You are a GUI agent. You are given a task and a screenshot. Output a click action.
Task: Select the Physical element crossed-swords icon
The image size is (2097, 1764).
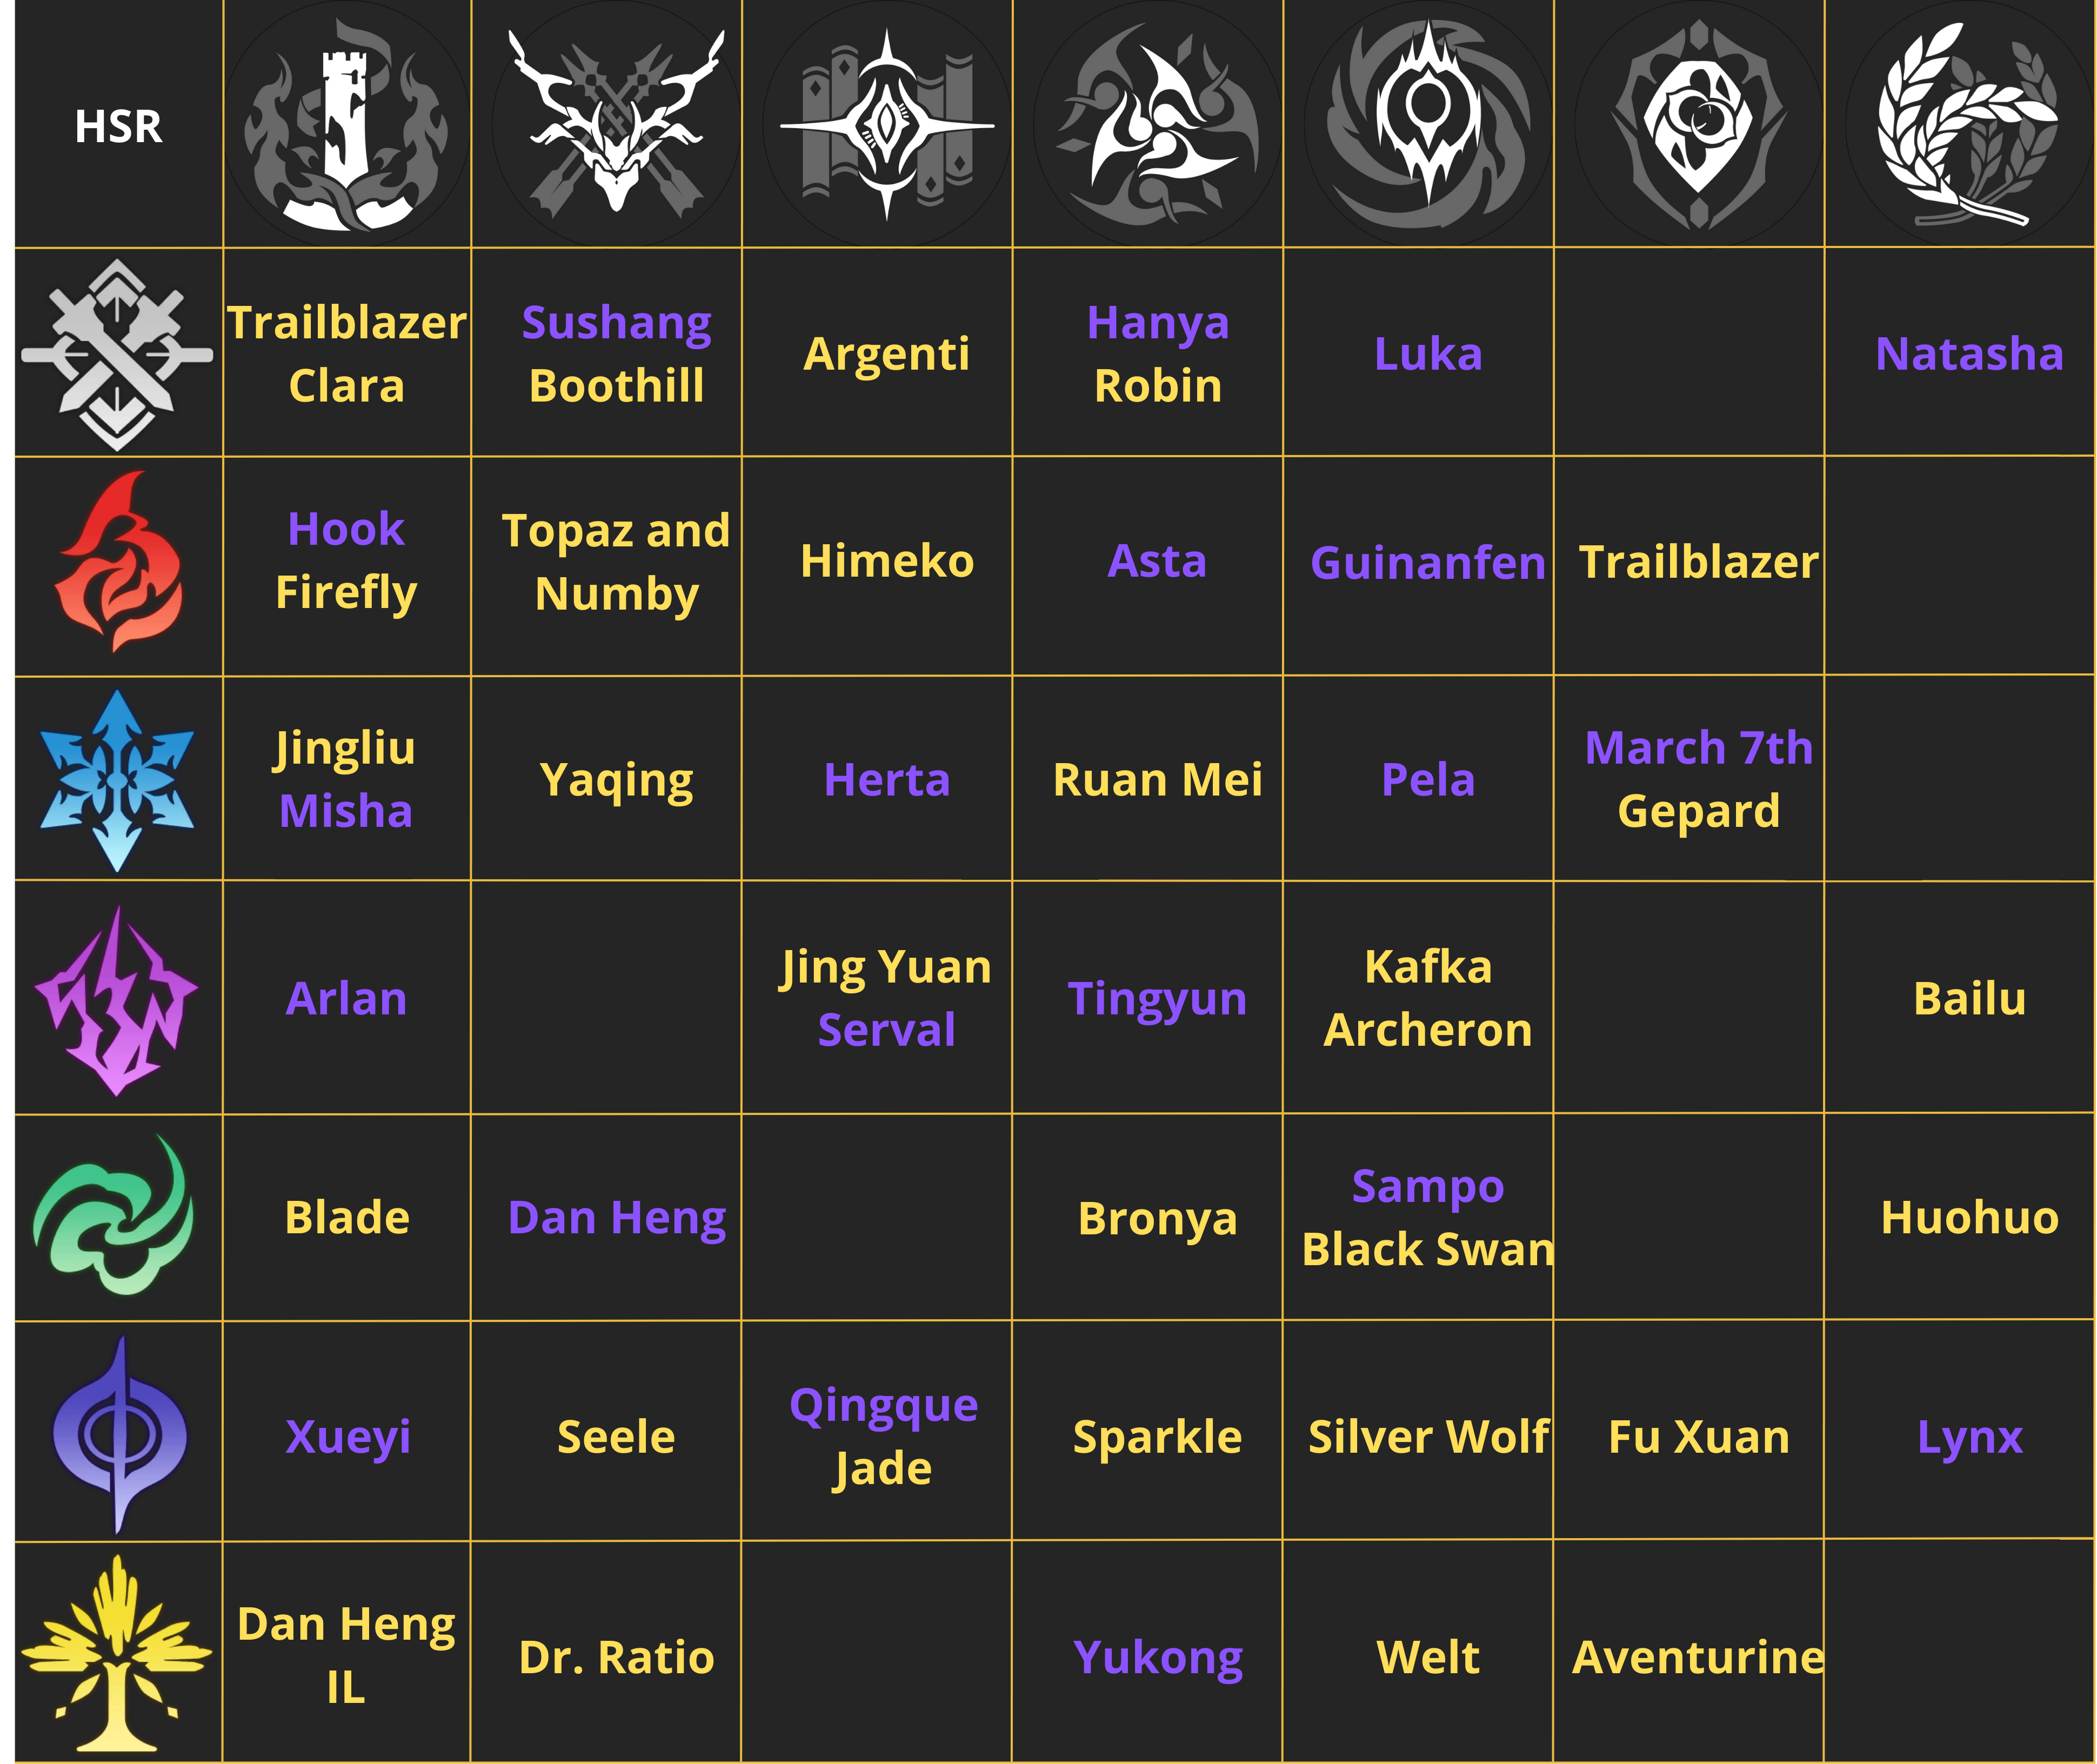click(x=118, y=354)
